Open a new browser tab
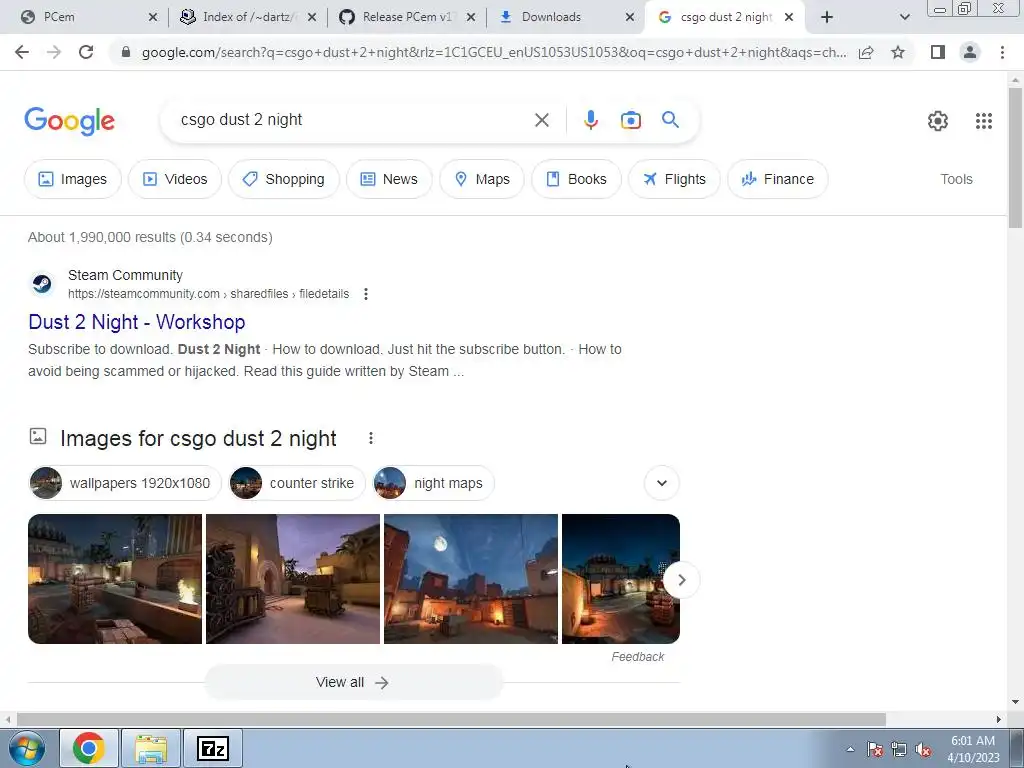 coord(827,17)
